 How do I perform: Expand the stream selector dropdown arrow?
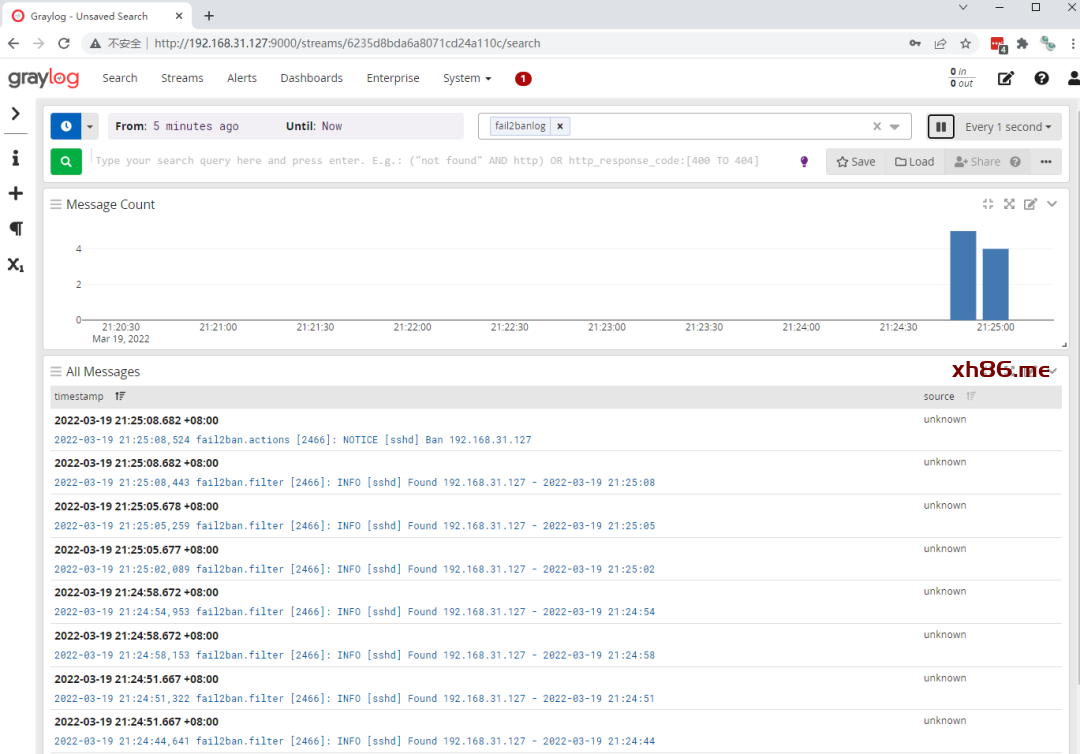tap(895, 127)
